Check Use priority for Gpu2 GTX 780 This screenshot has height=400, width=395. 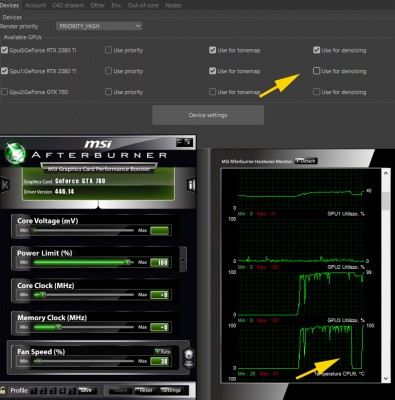pos(108,92)
